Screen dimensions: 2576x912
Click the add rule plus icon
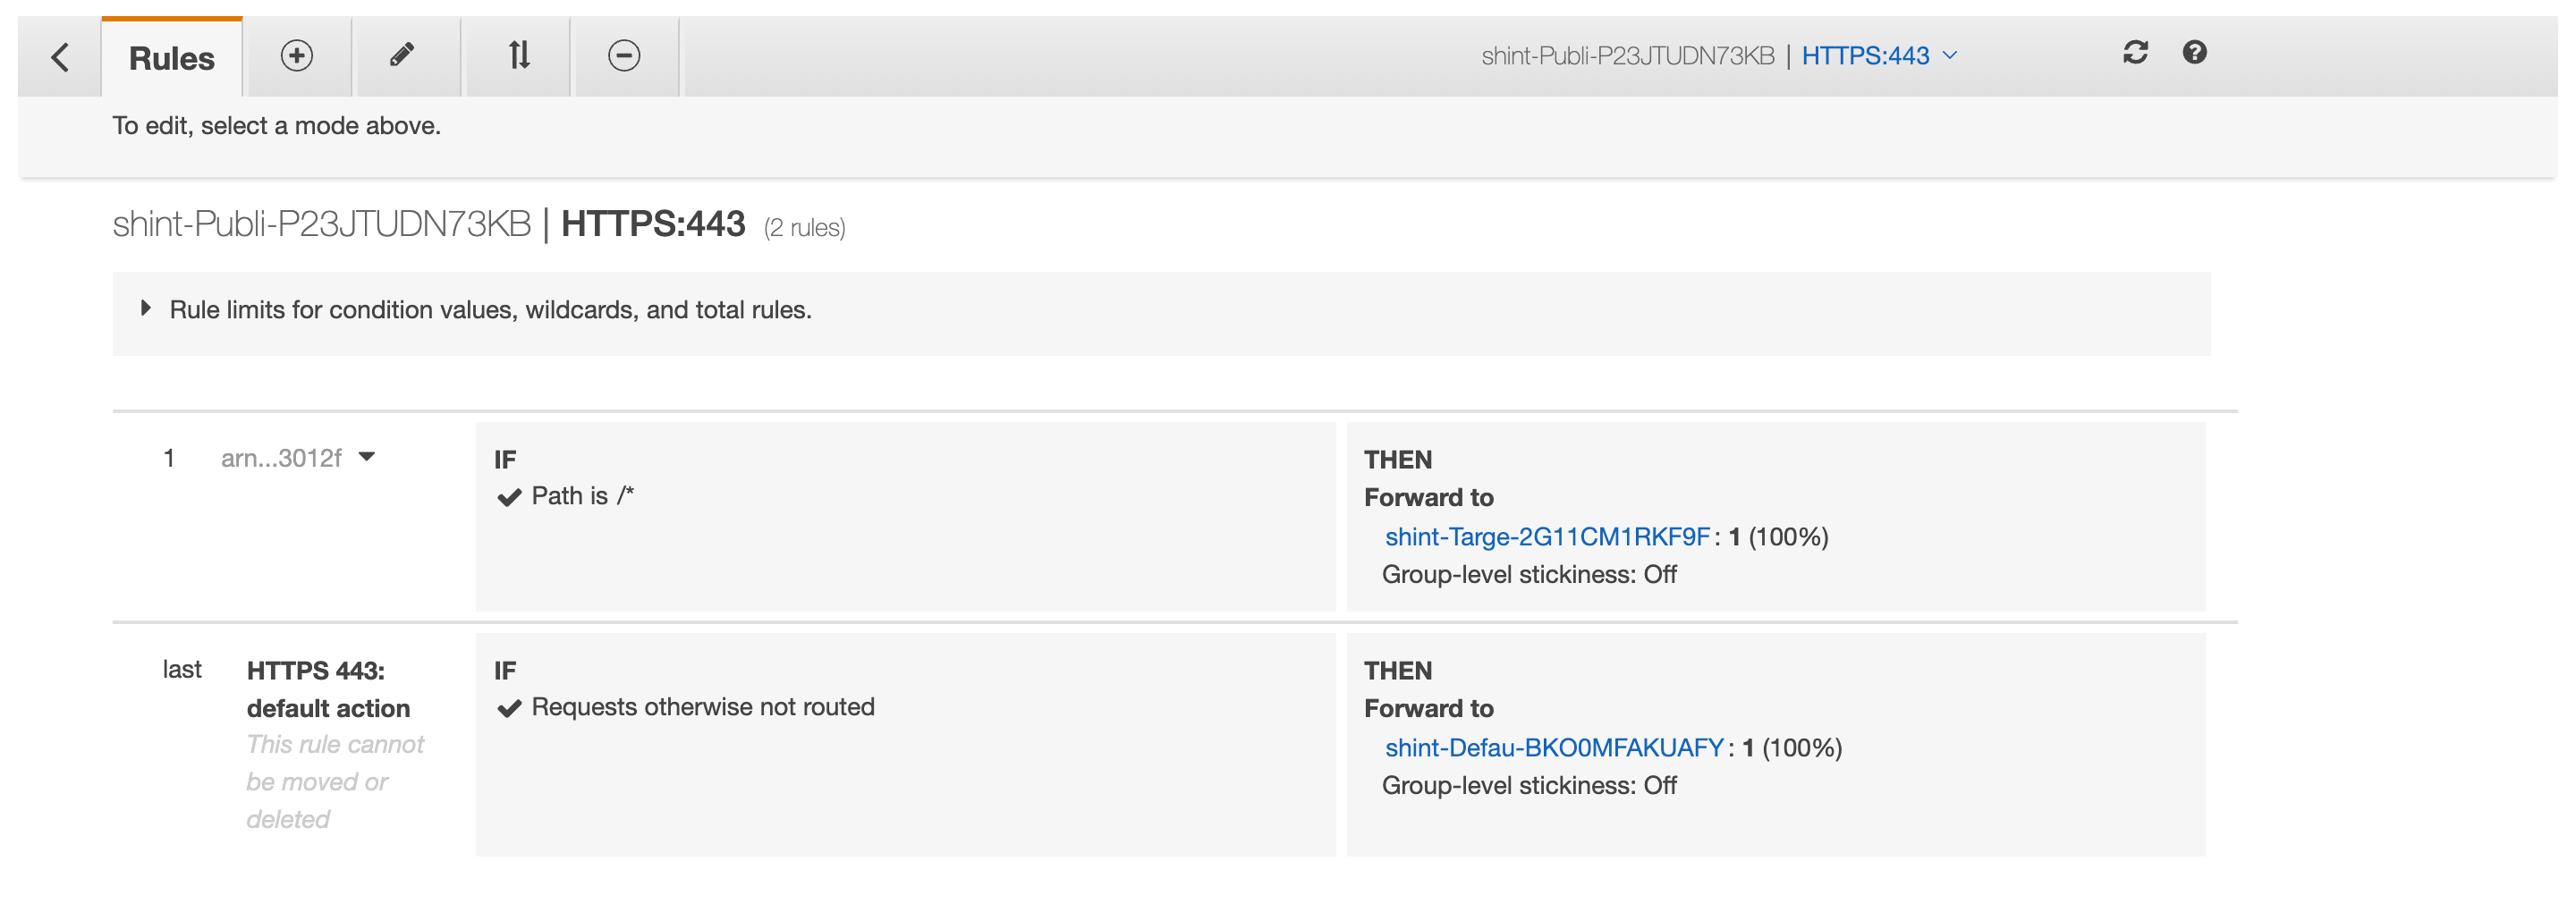pos(295,56)
